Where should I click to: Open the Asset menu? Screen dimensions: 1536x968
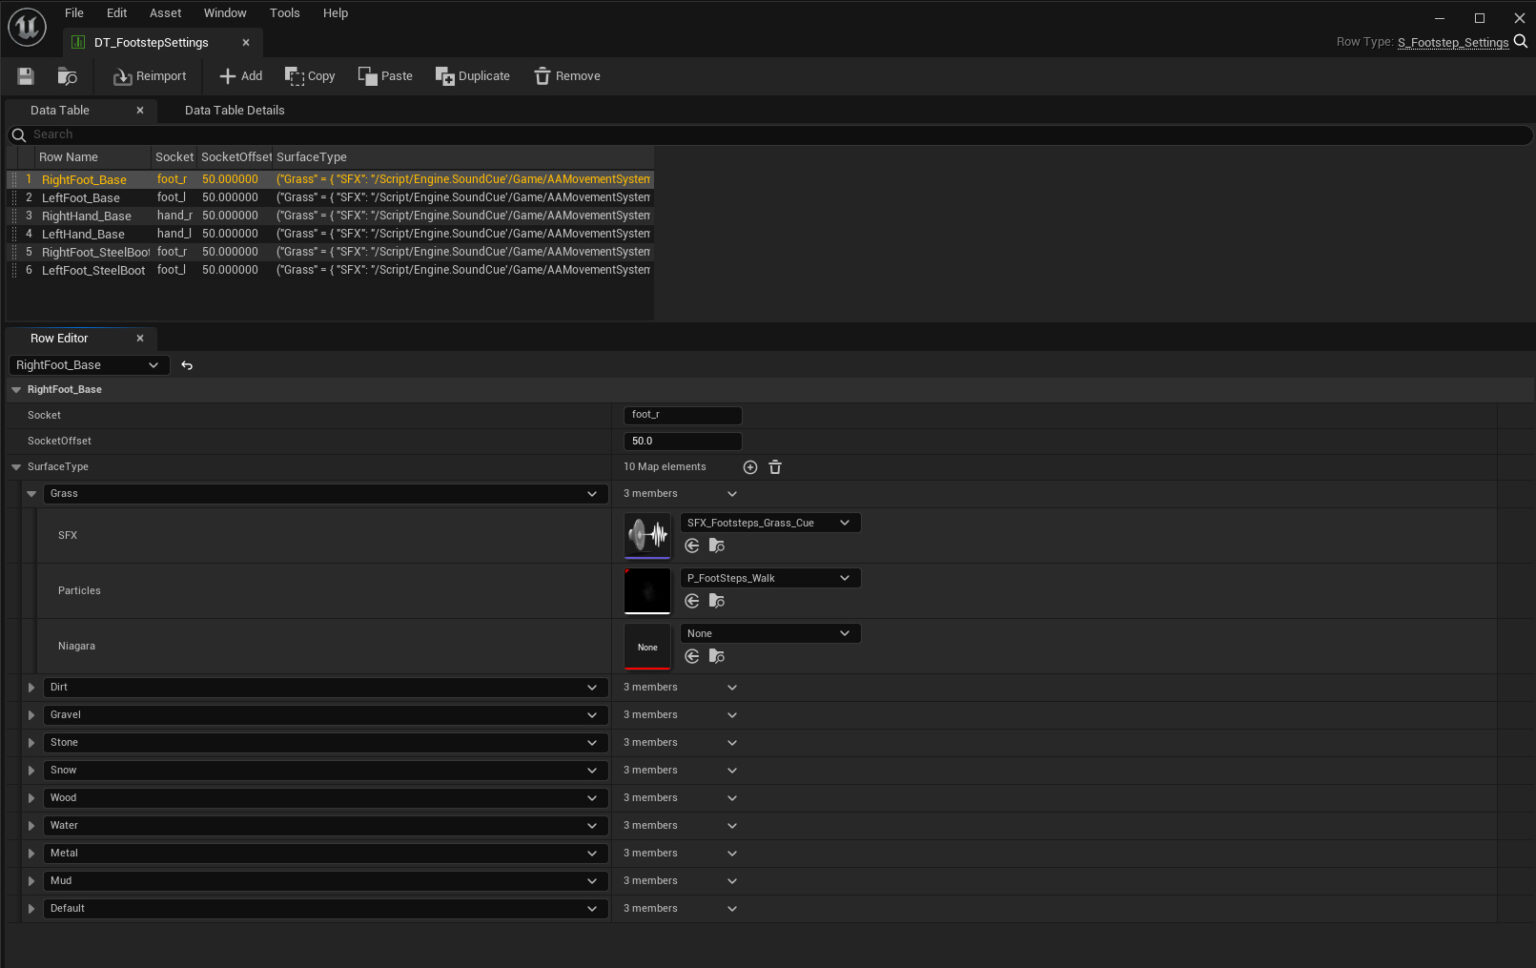point(165,13)
